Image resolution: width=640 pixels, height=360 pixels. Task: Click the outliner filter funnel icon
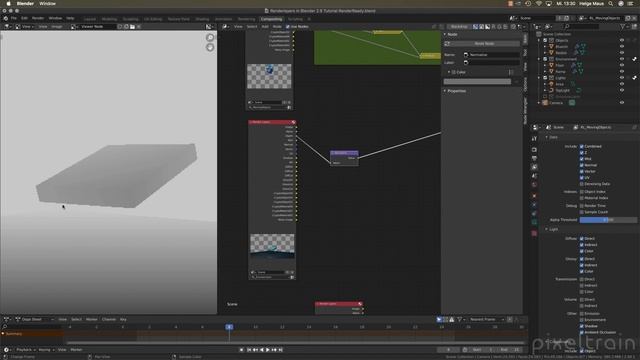point(622,27)
